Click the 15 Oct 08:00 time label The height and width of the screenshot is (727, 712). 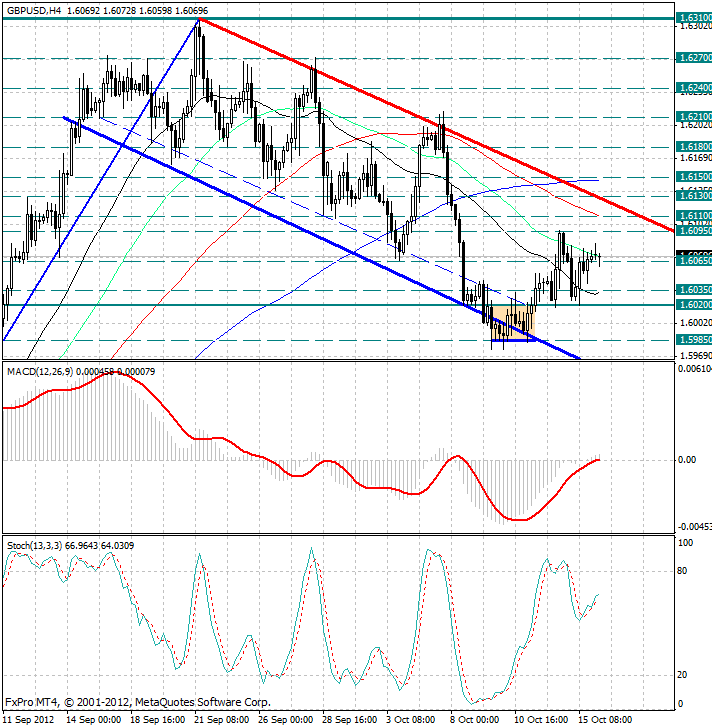pos(605,720)
